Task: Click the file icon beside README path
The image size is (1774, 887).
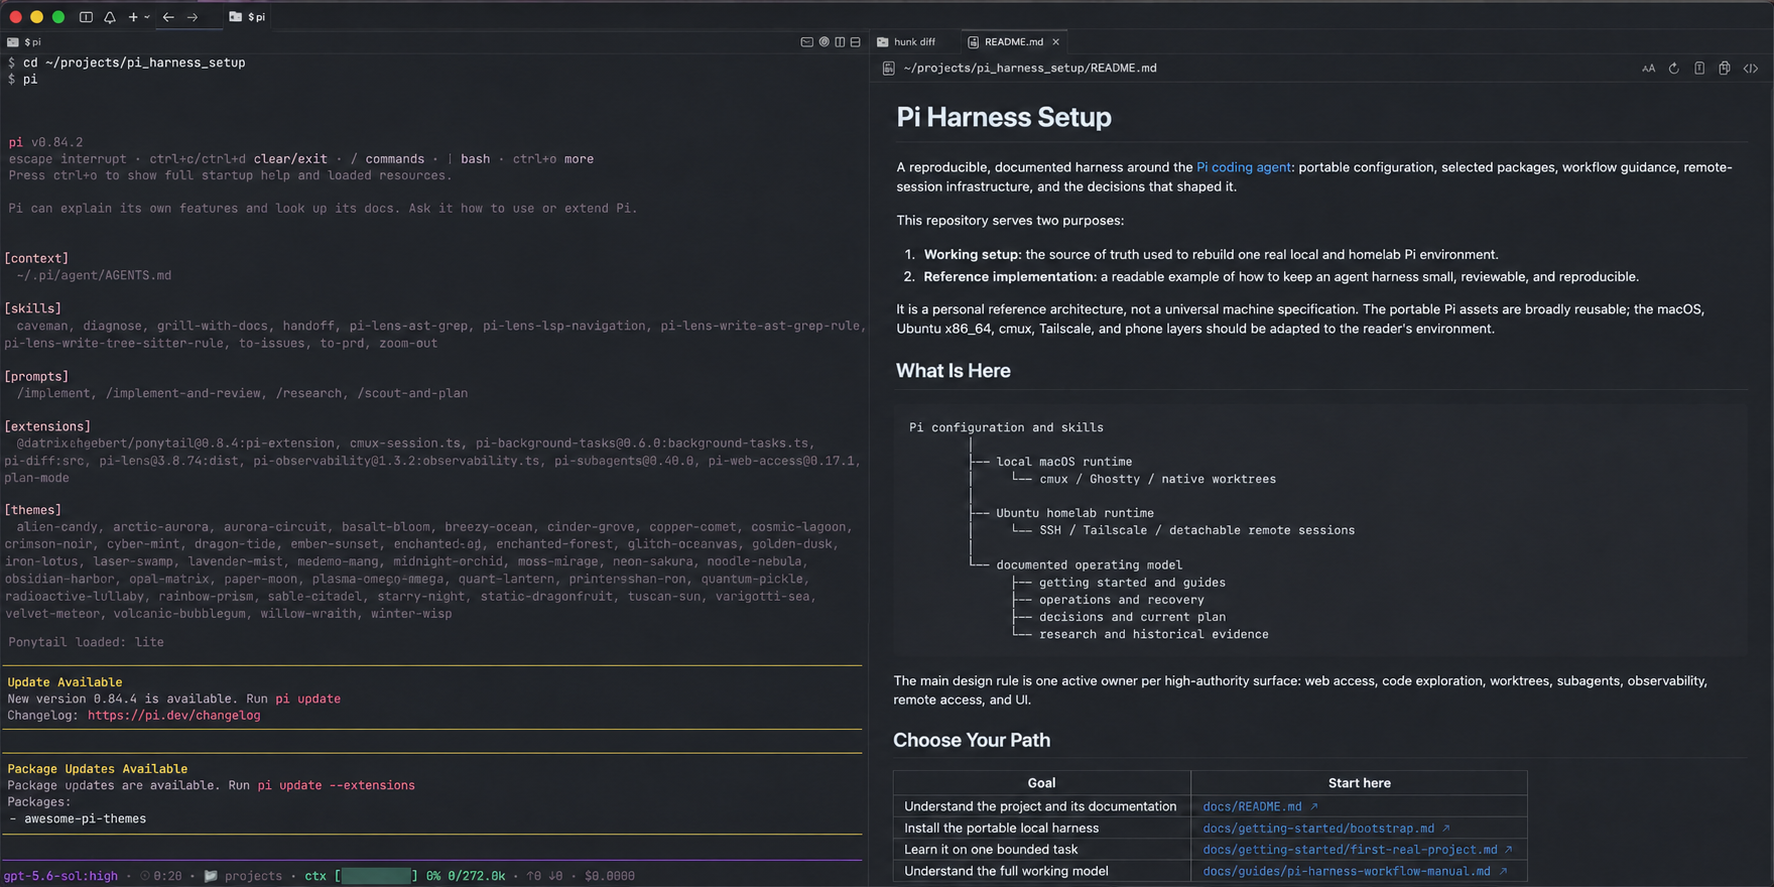Action: pyautogui.click(x=888, y=68)
